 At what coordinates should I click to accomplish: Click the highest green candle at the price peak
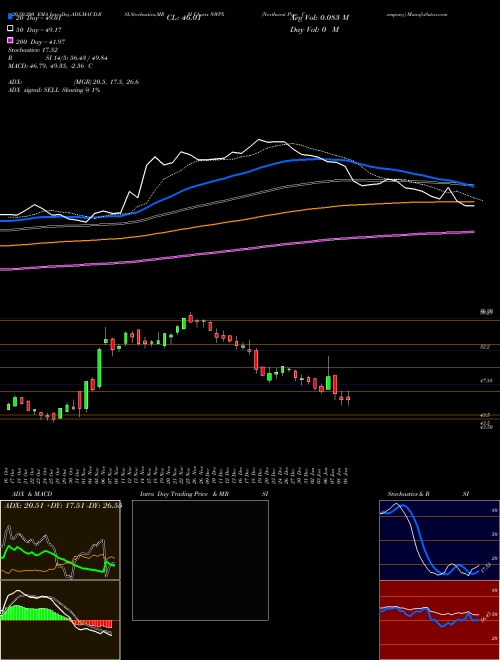[x=184, y=323]
